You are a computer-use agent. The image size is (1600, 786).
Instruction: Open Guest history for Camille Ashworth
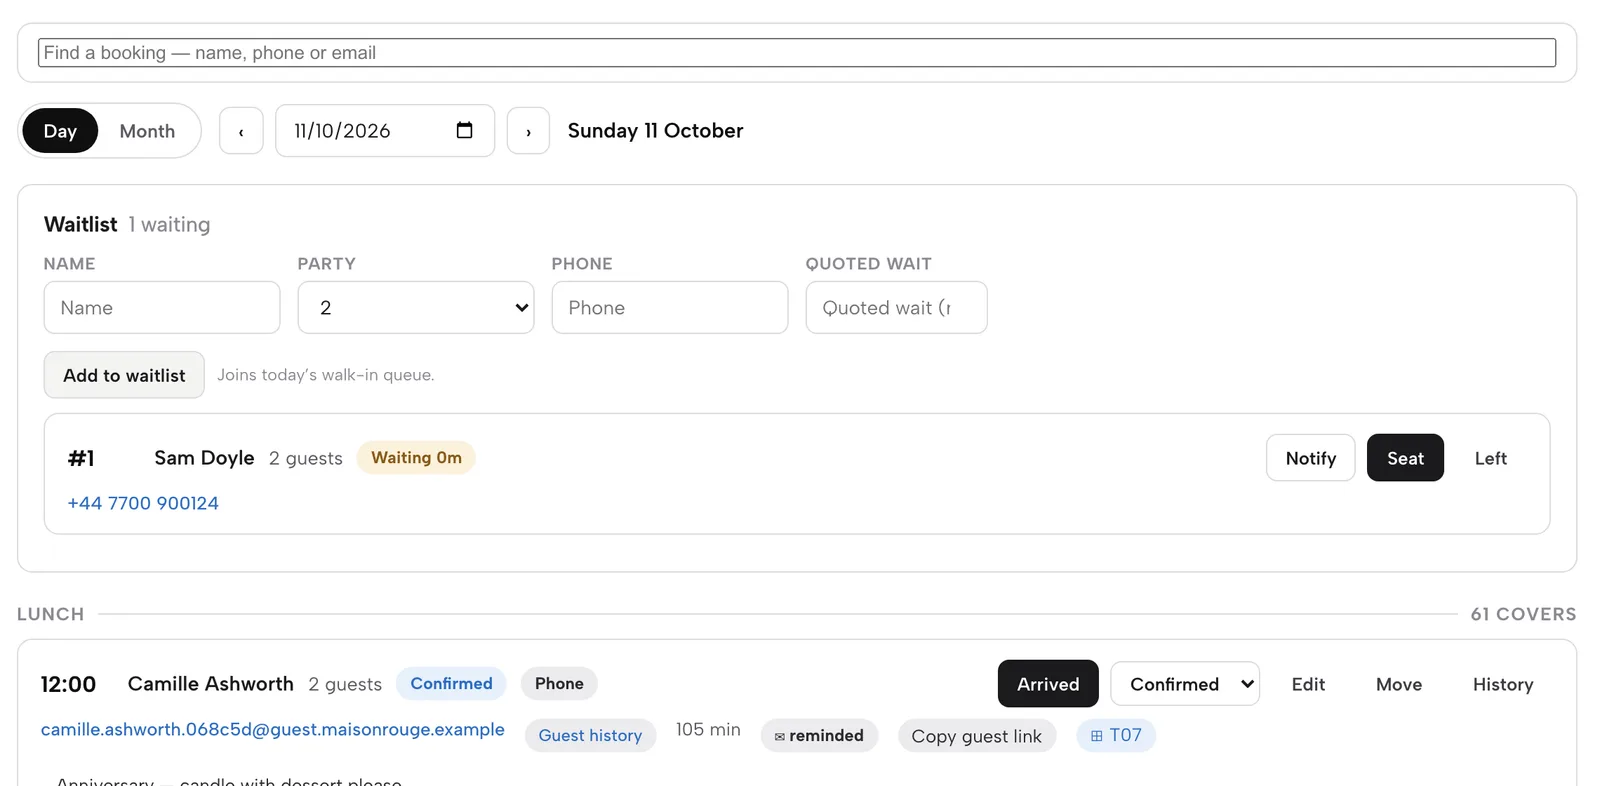point(590,735)
